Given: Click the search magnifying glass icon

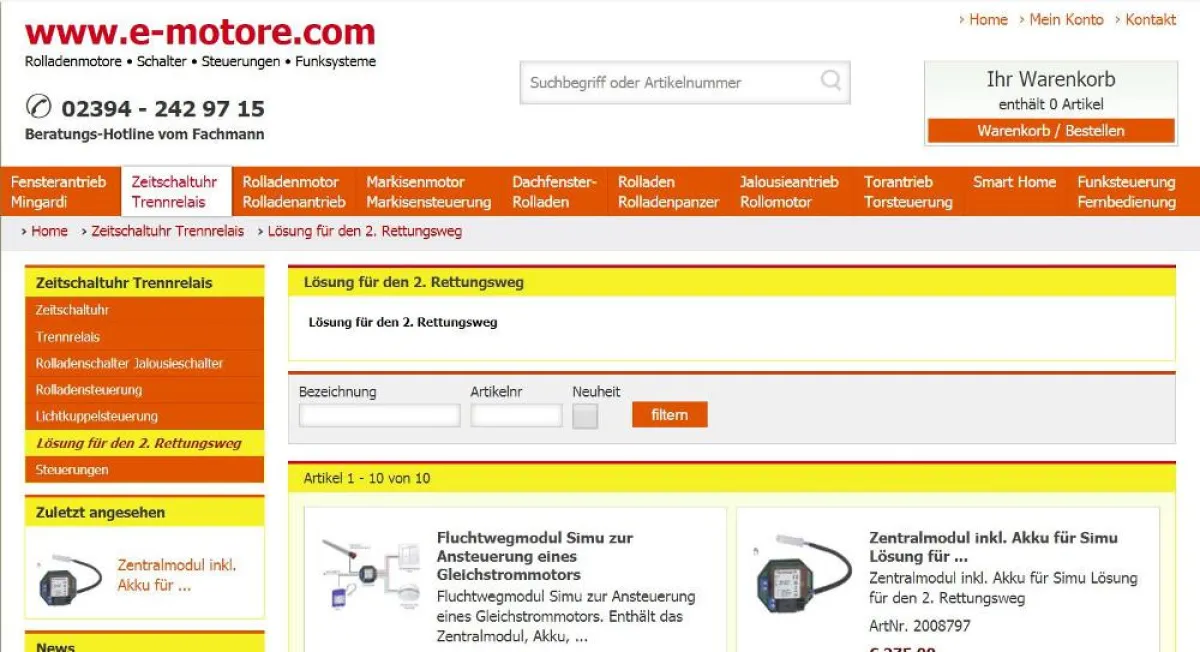Looking at the screenshot, I should point(830,83).
